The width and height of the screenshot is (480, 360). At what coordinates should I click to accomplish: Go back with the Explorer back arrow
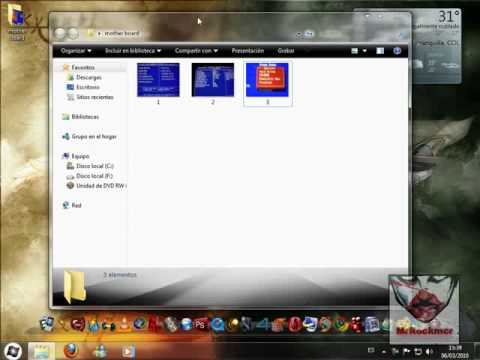point(60,33)
